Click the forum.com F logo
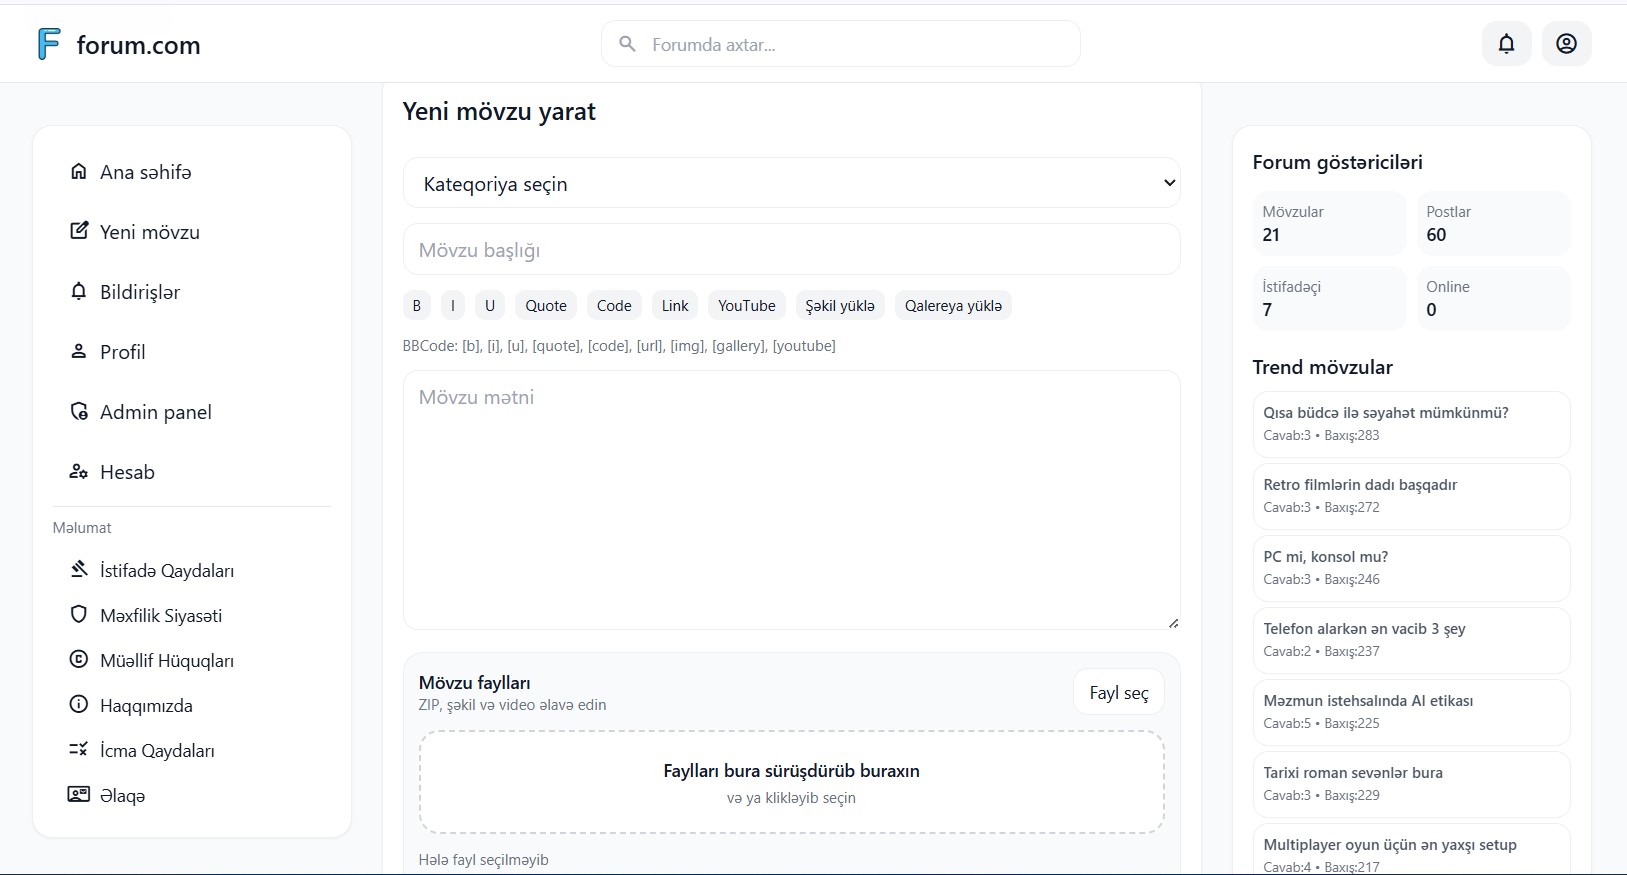Screen dimensions: 1627x875 tap(48, 44)
